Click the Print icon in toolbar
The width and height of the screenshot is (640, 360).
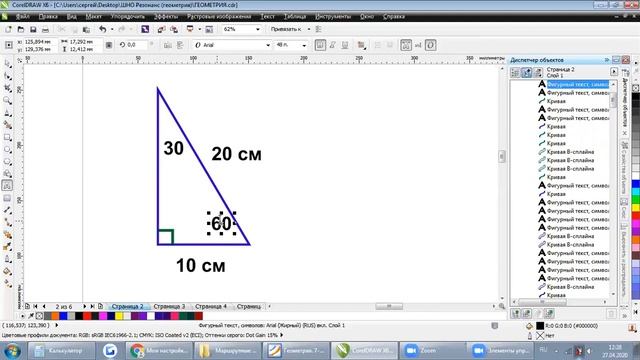(x=45, y=29)
